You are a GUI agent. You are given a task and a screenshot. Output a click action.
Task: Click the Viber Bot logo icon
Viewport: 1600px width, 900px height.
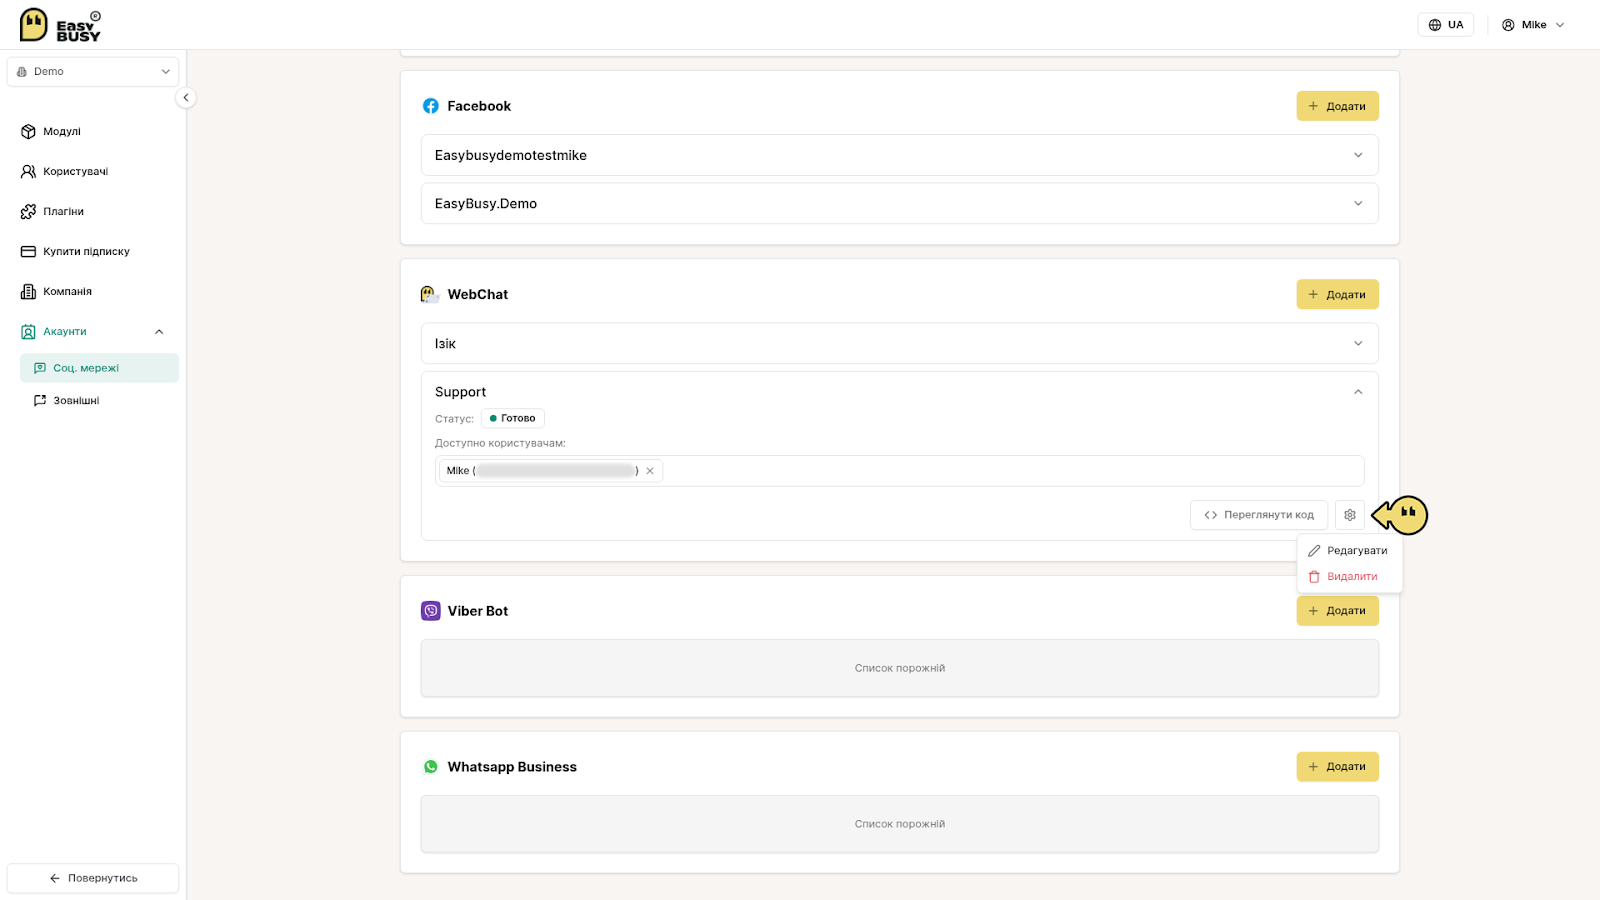[431, 611]
